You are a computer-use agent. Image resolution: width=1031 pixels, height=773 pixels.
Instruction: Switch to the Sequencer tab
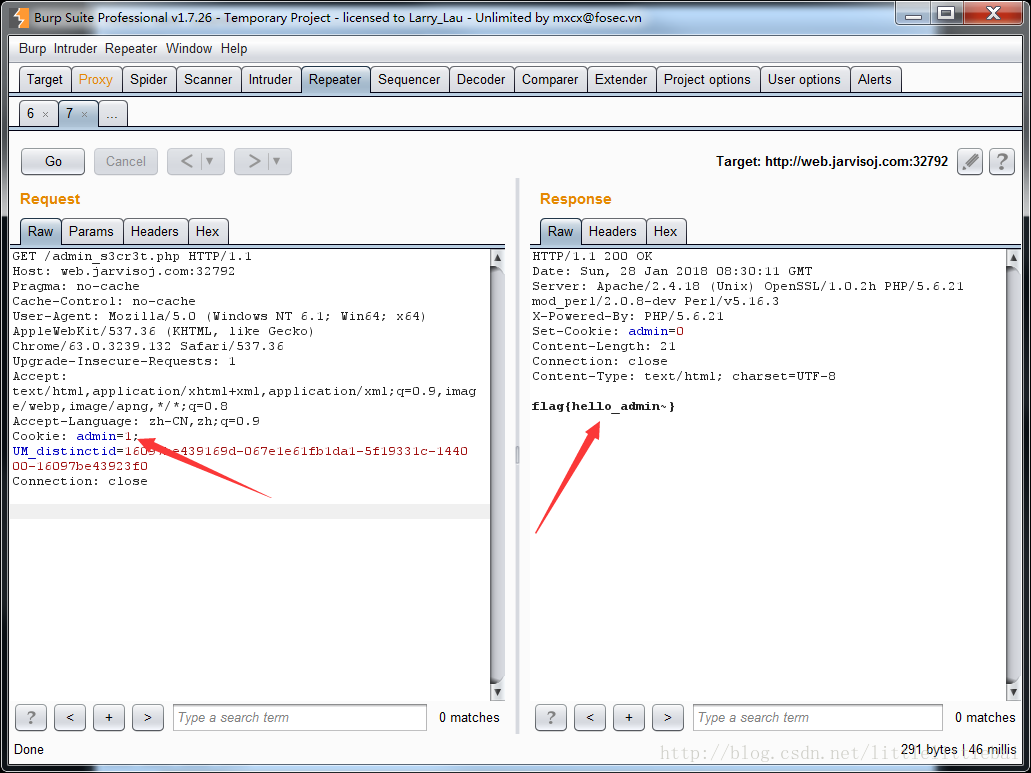[x=409, y=80]
